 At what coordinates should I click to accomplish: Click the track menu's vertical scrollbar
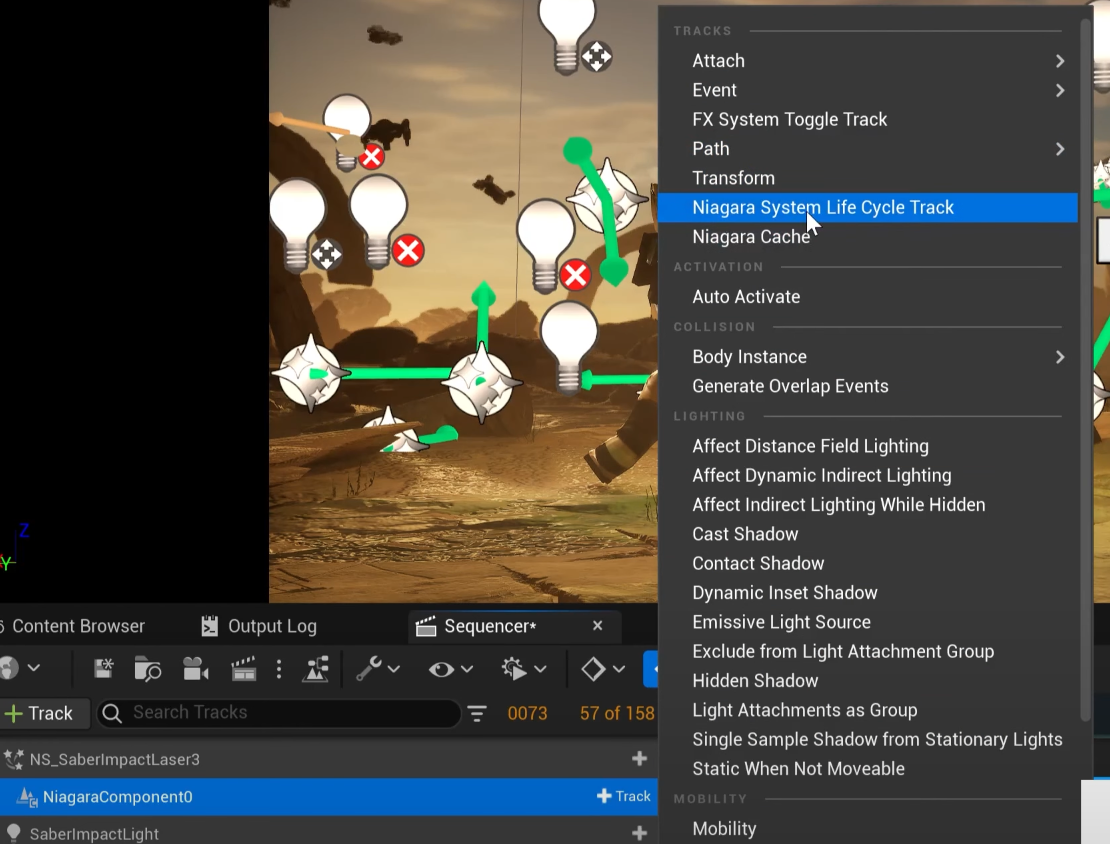coord(1086,370)
